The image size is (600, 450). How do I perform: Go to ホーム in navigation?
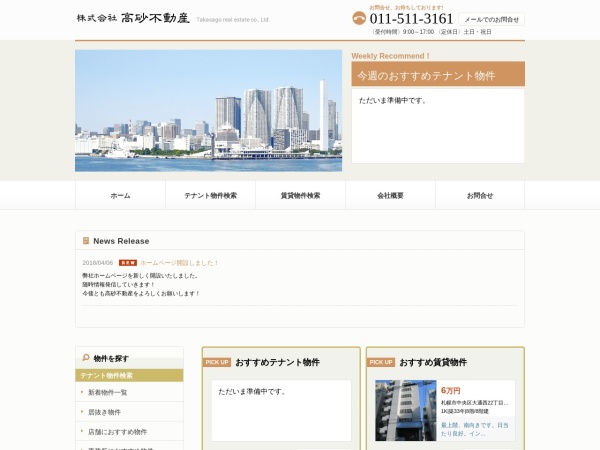point(121,196)
